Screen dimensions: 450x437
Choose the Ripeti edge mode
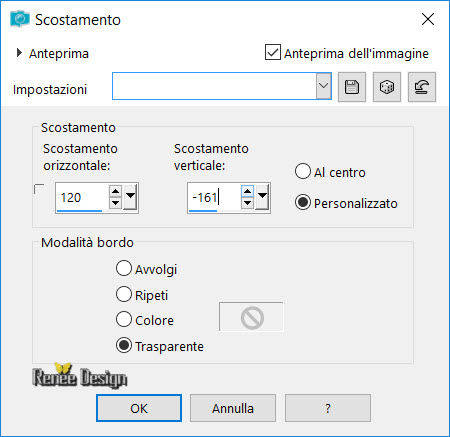pos(124,294)
